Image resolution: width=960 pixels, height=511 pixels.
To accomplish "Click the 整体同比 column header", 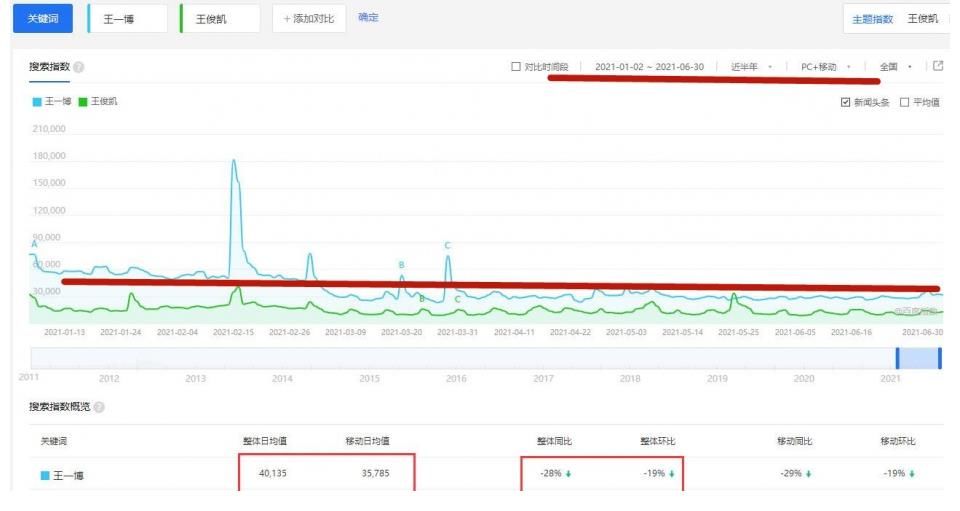I will 554,441.
